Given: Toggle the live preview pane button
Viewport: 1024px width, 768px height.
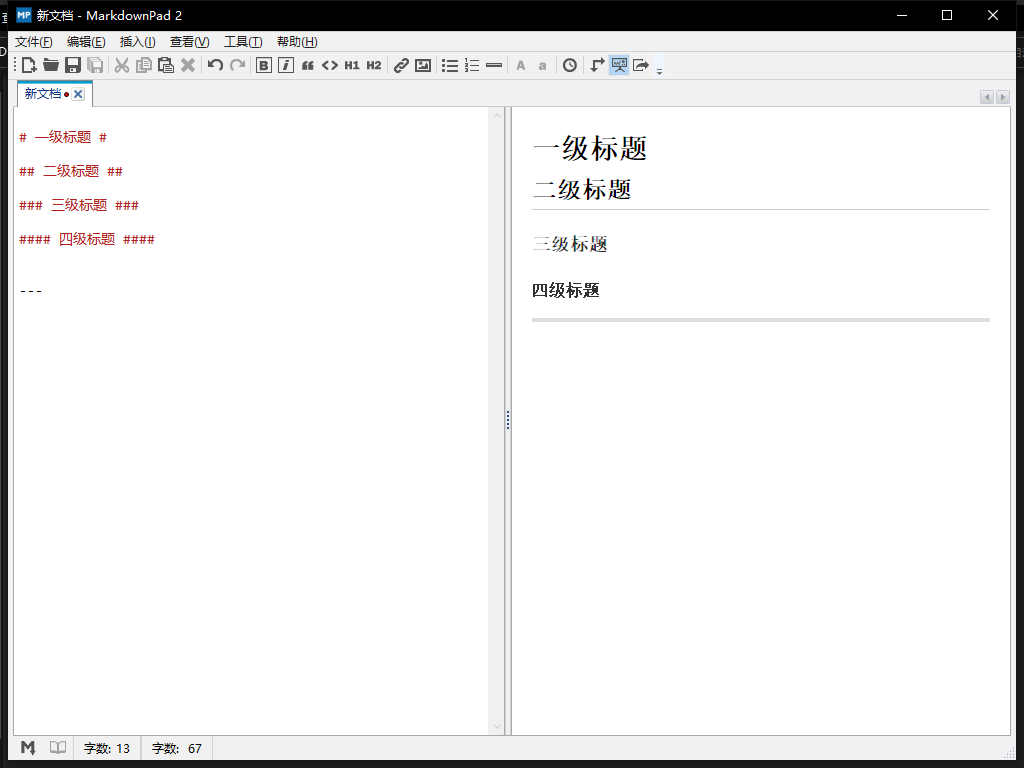Looking at the screenshot, I should tap(619, 66).
